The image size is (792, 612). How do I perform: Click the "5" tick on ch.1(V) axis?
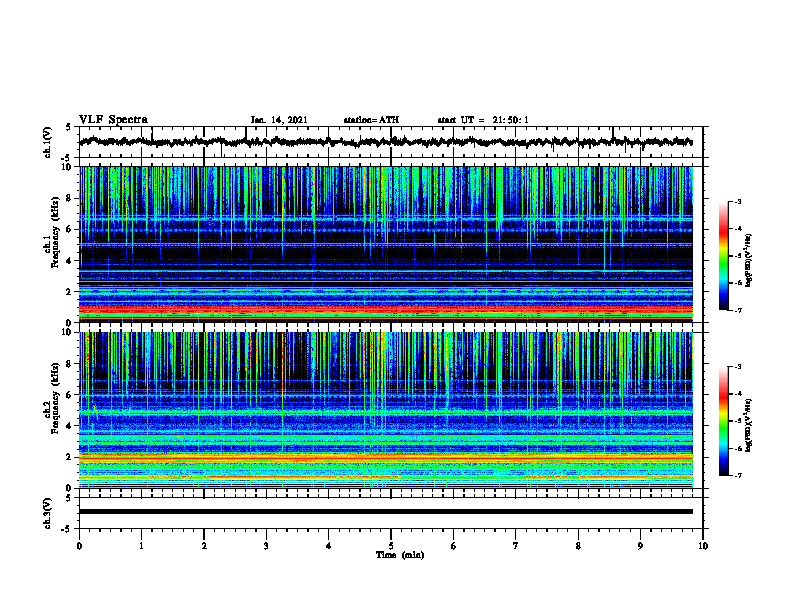[70, 128]
